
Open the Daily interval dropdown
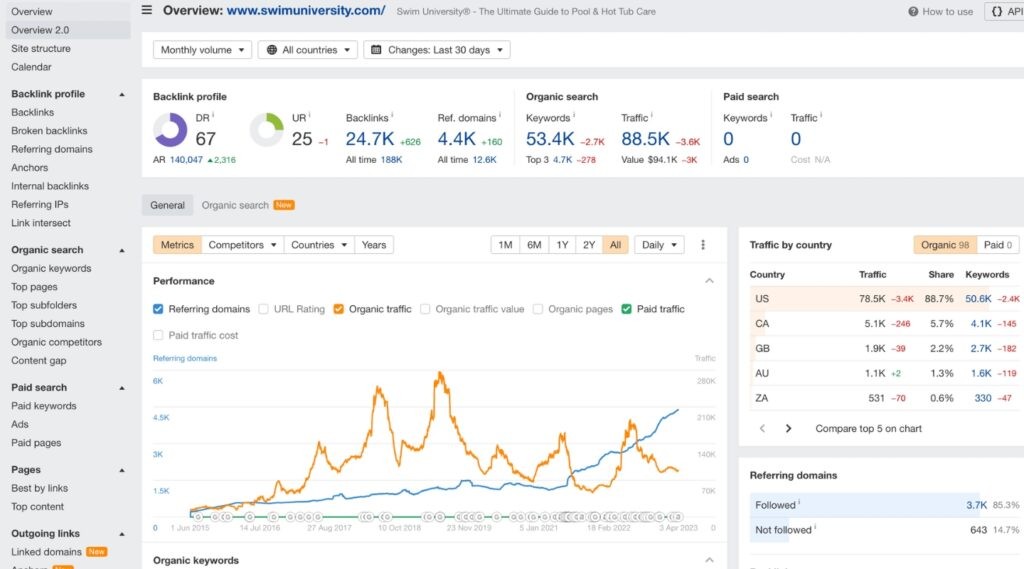pyautogui.click(x=659, y=245)
